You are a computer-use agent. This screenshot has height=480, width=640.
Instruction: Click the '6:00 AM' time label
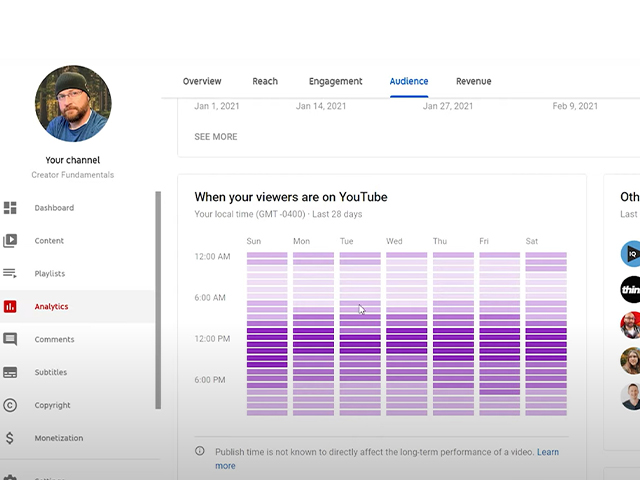click(x=210, y=298)
